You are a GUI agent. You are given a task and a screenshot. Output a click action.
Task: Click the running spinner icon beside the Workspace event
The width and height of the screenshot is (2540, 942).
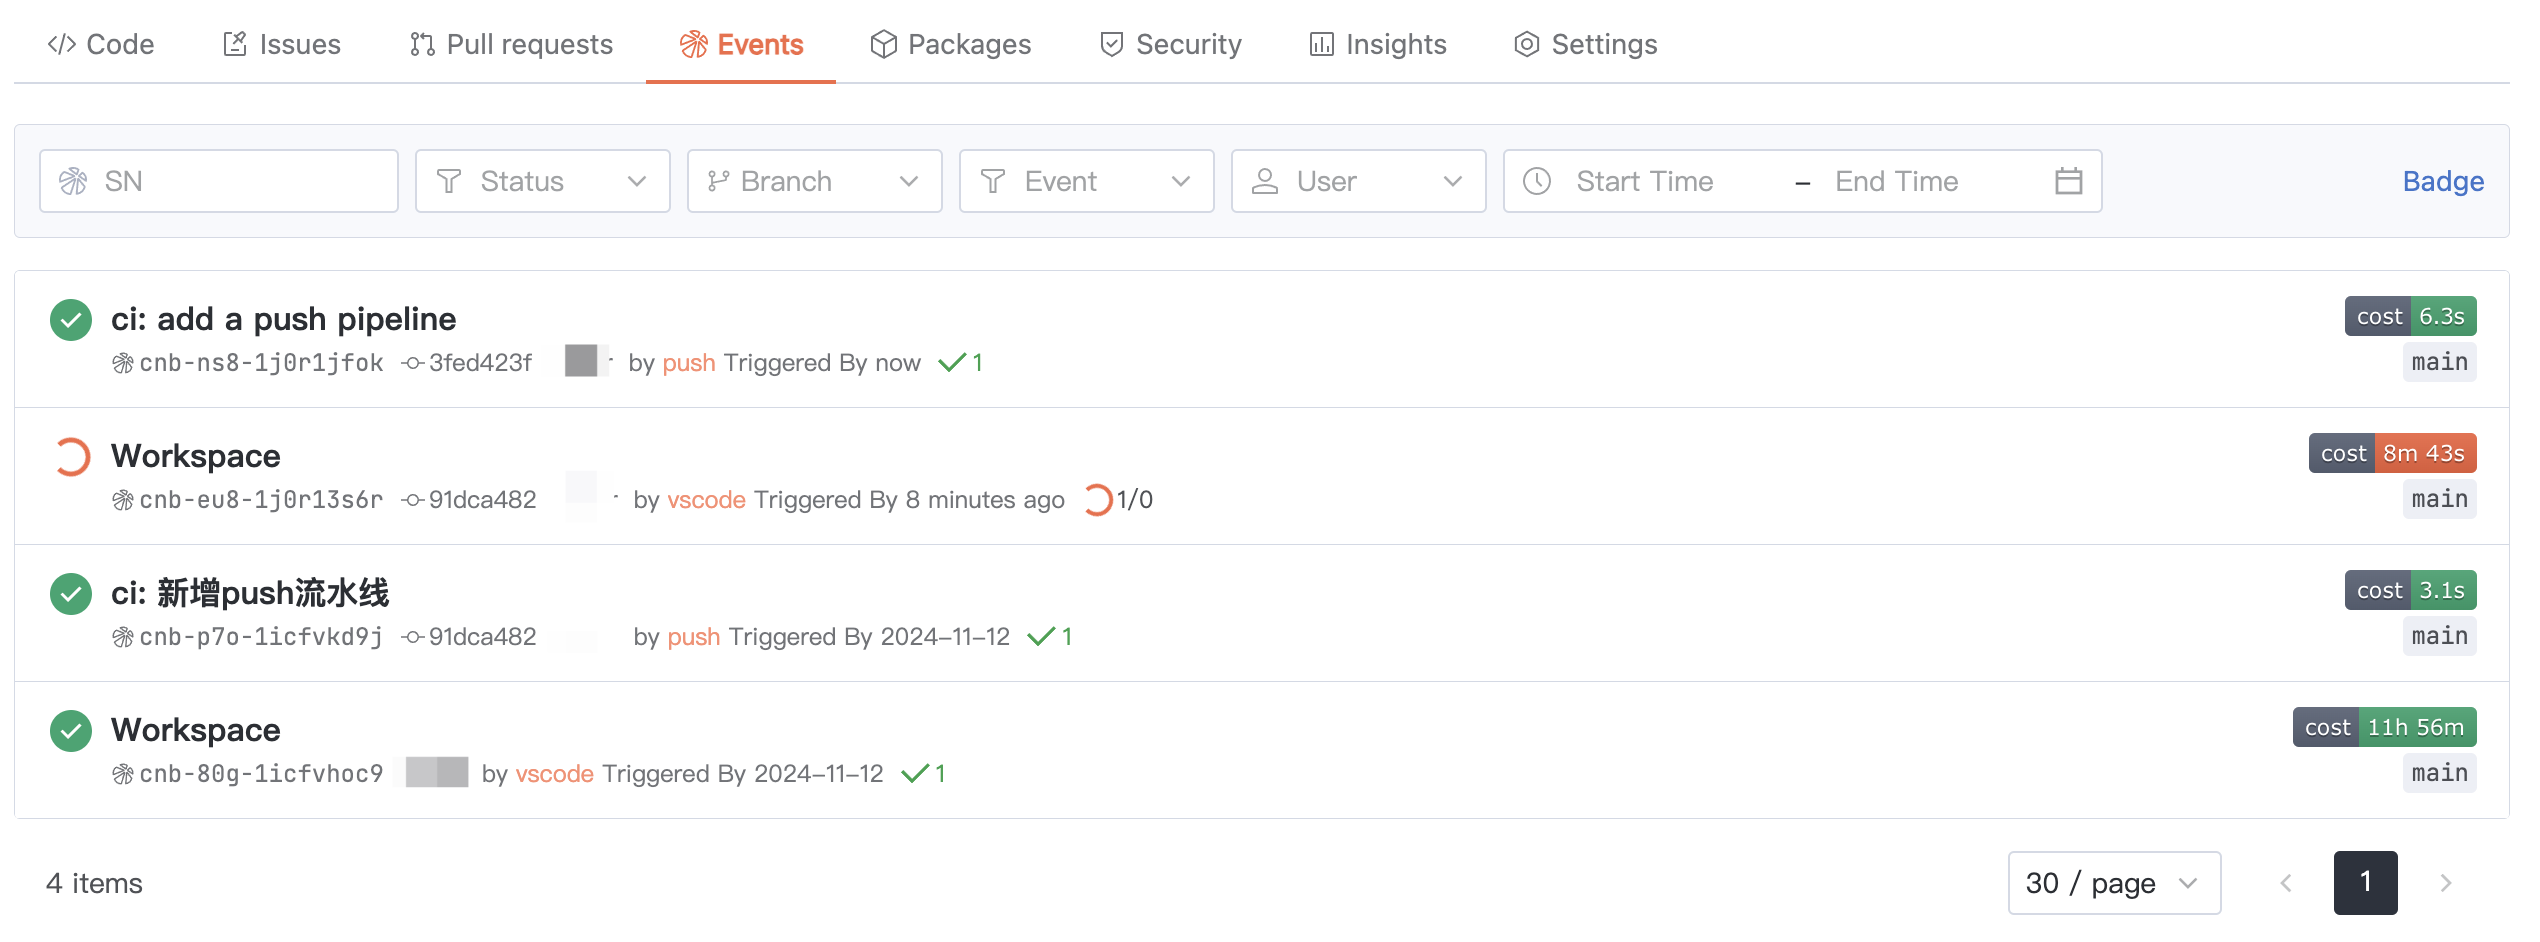(71, 457)
